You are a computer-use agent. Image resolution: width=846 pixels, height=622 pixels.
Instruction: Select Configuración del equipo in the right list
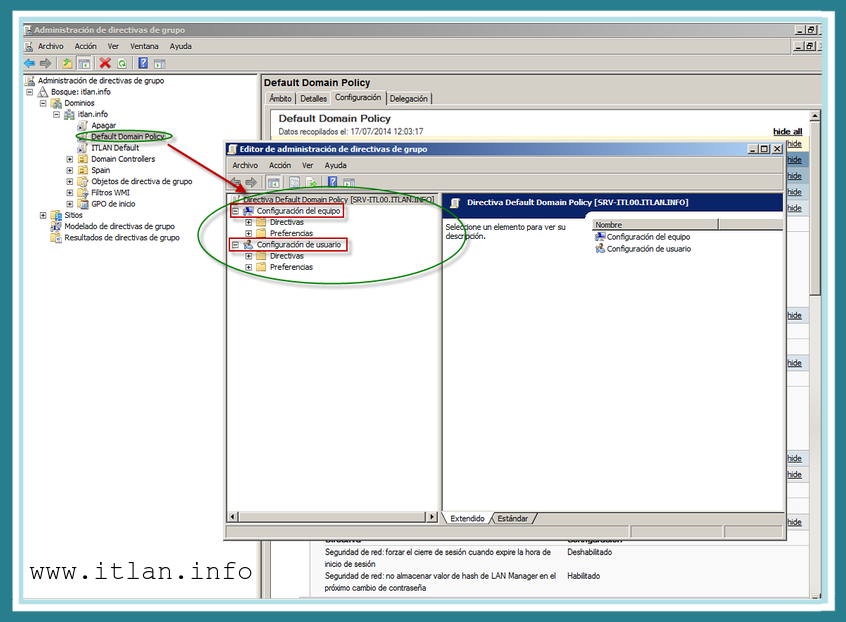pos(647,237)
